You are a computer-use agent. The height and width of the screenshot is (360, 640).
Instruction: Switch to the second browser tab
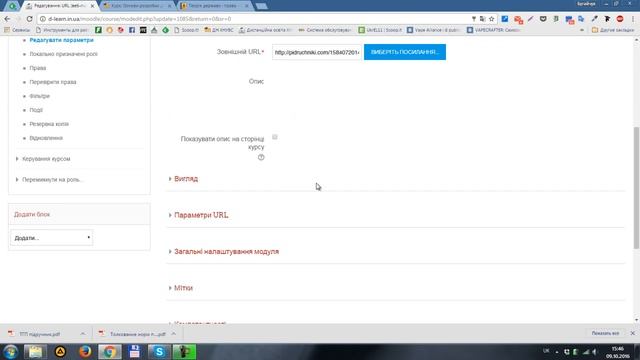pyautogui.click(x=138, y=6)
